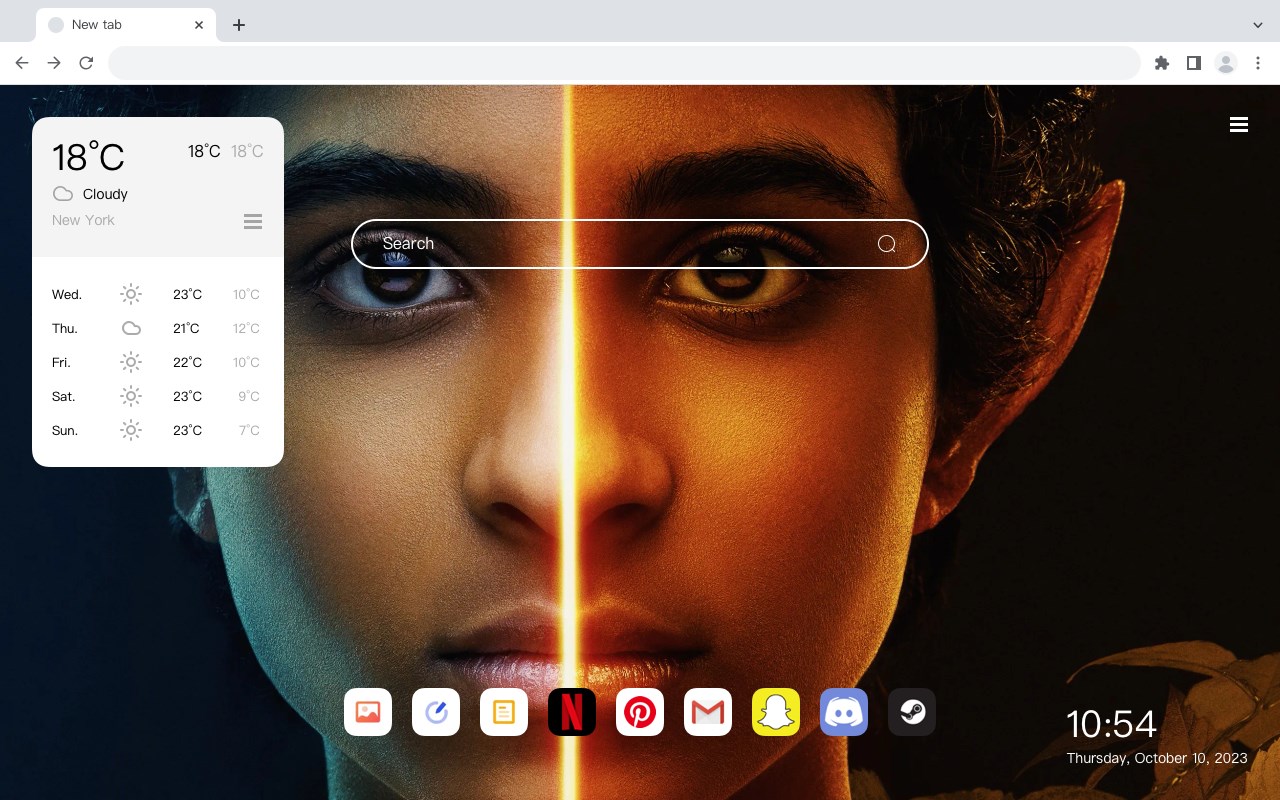This screenshot has height=800, width=1280.
Task: Select the Sun. forecast row label
Action: pyautogui.click(x=65, y=430)
